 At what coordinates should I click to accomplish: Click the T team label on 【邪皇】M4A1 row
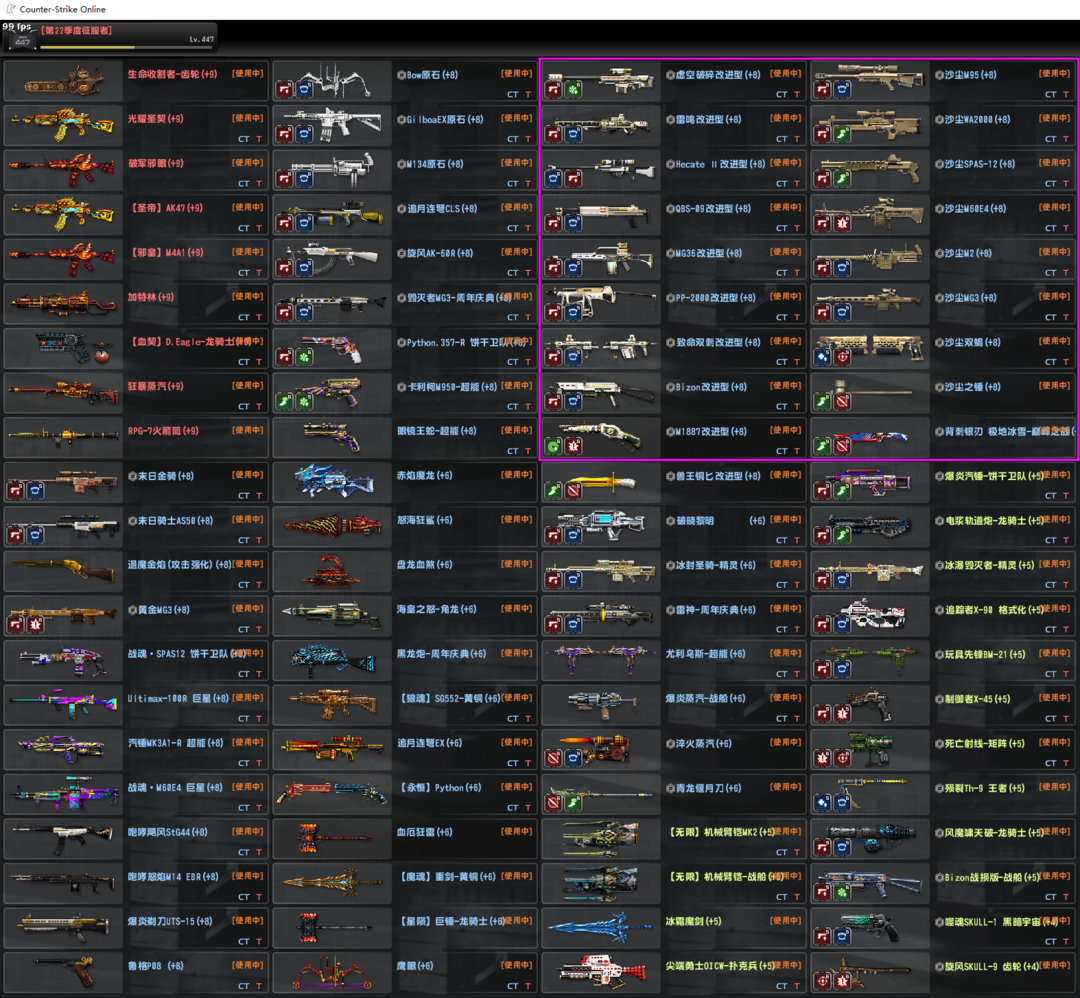click(x=259, y=273)
